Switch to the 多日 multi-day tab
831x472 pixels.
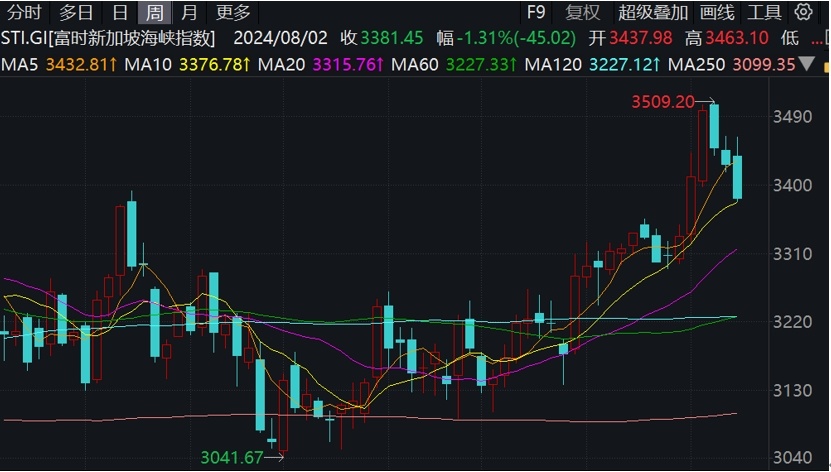pyautogui.click(x=76, y=12)
